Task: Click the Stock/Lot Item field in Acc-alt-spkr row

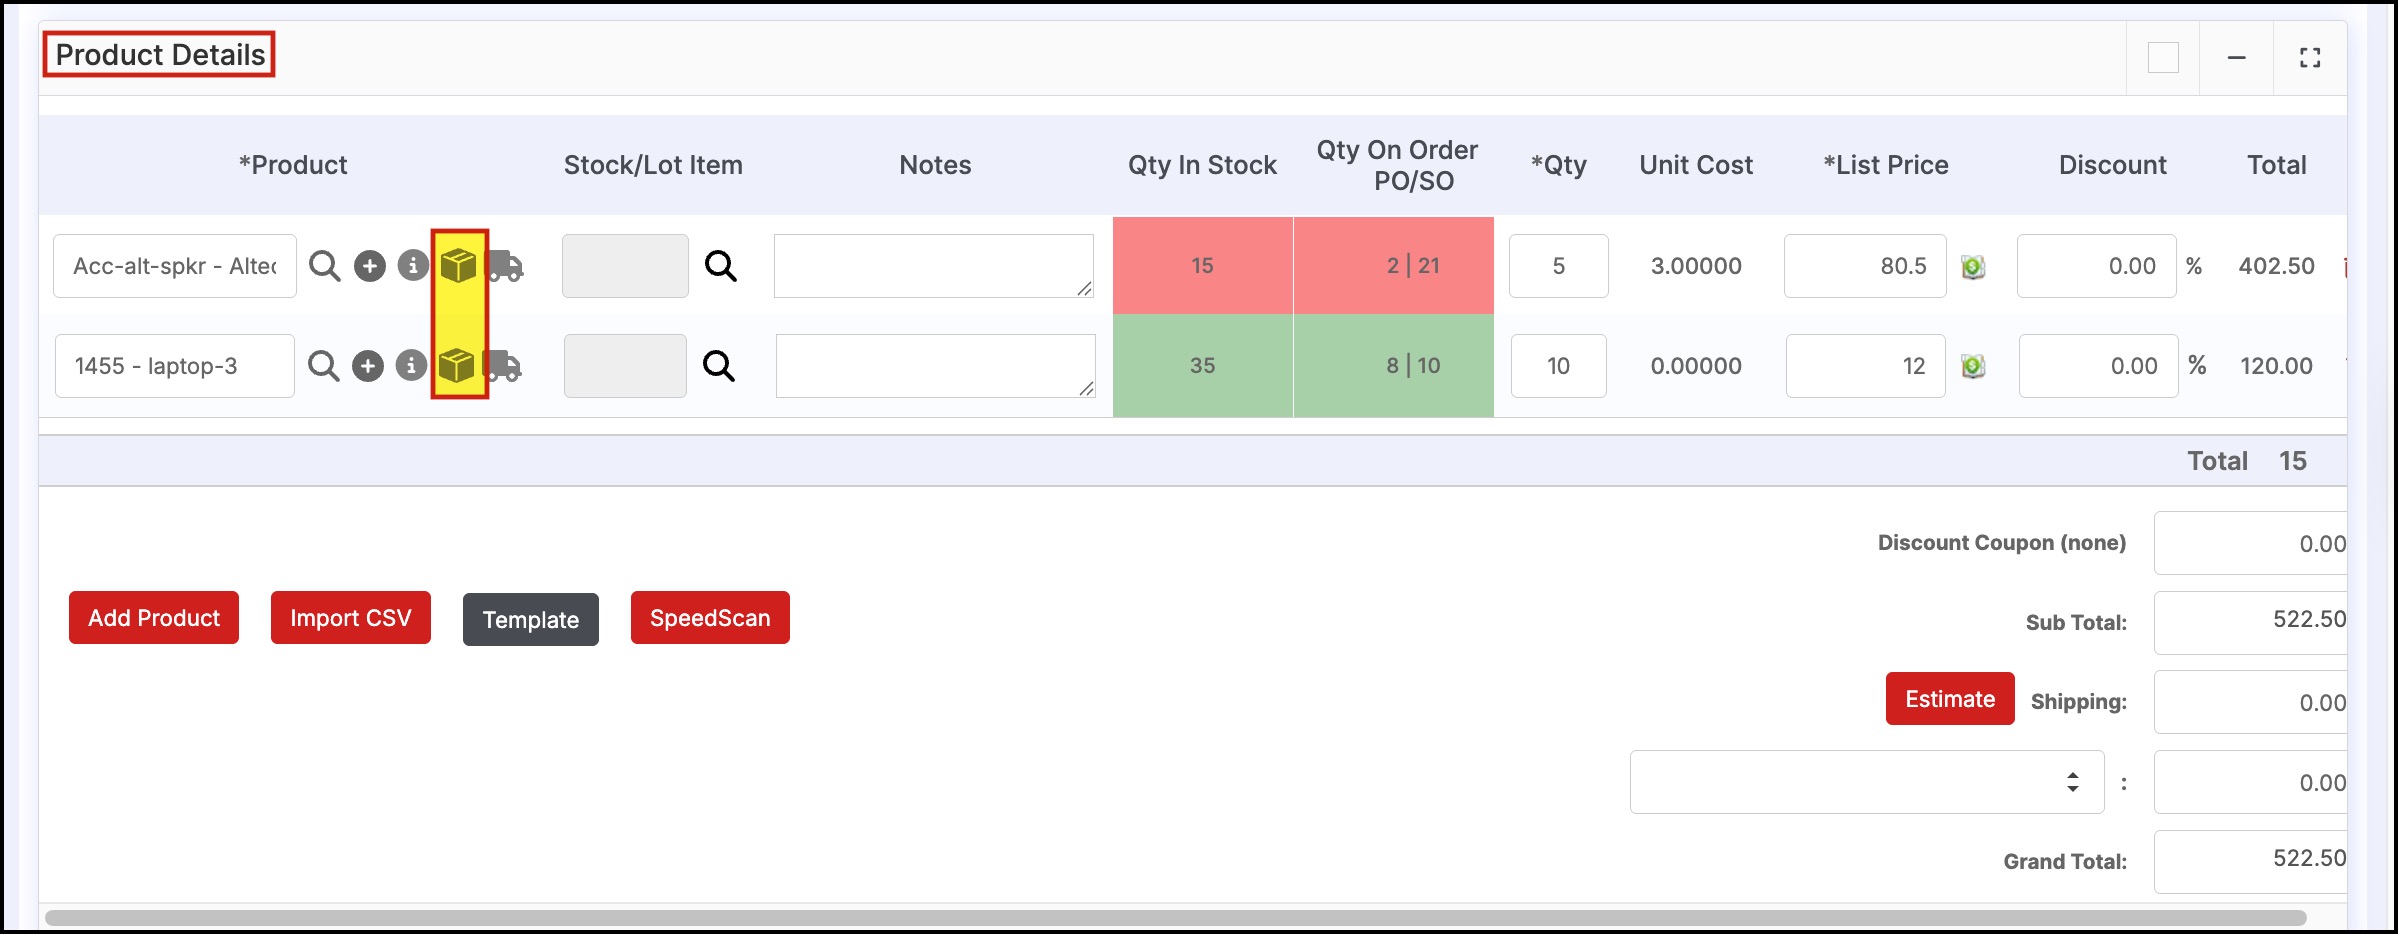Action: [x=625, y=266]
